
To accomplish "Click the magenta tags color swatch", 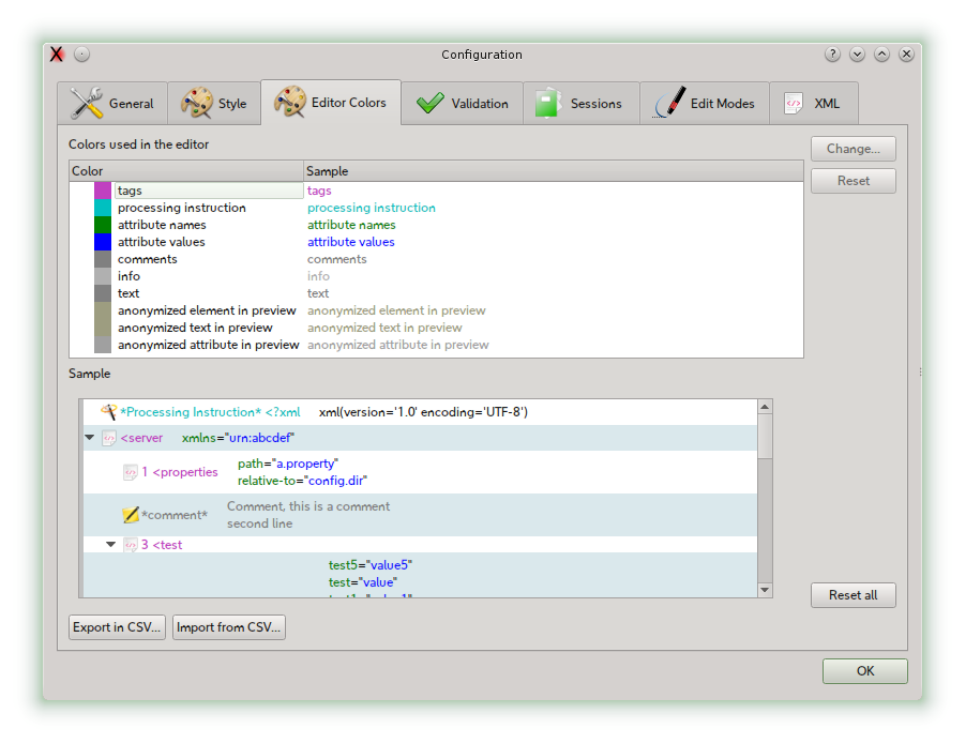I will point(103,190).
